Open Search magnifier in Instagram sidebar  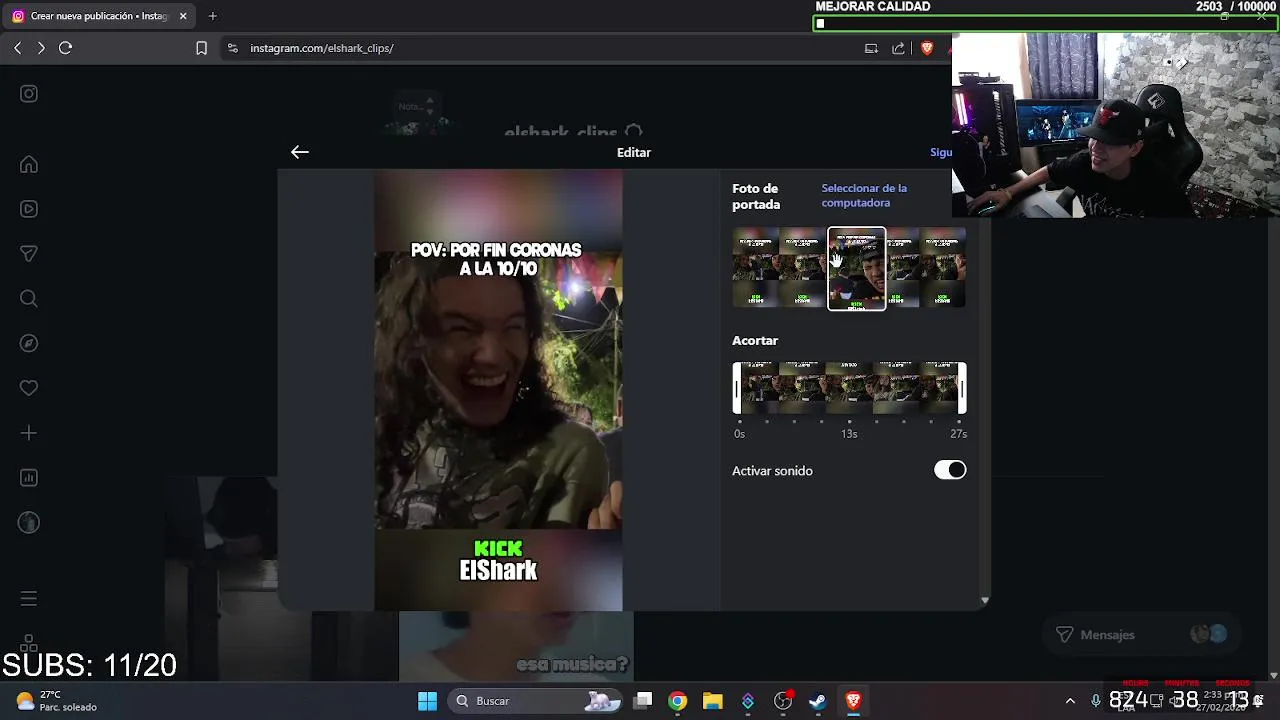29,299
